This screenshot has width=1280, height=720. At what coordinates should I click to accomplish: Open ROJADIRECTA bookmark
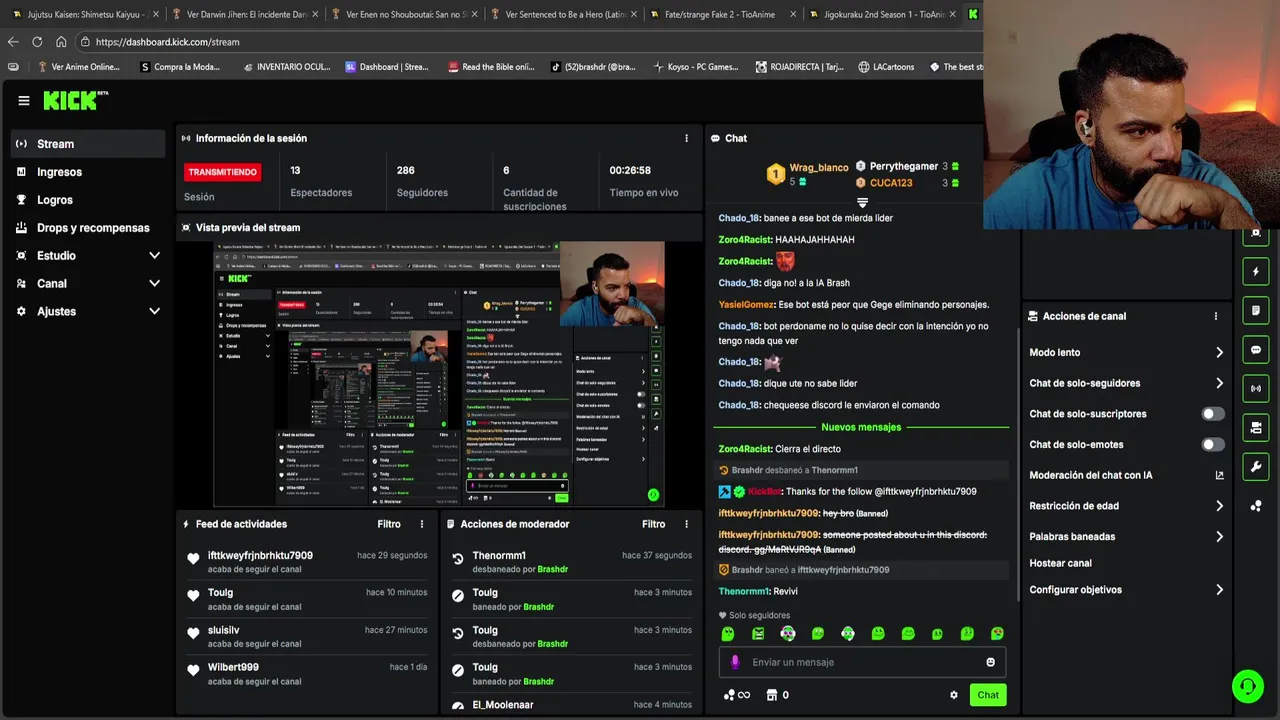(799, 67)
